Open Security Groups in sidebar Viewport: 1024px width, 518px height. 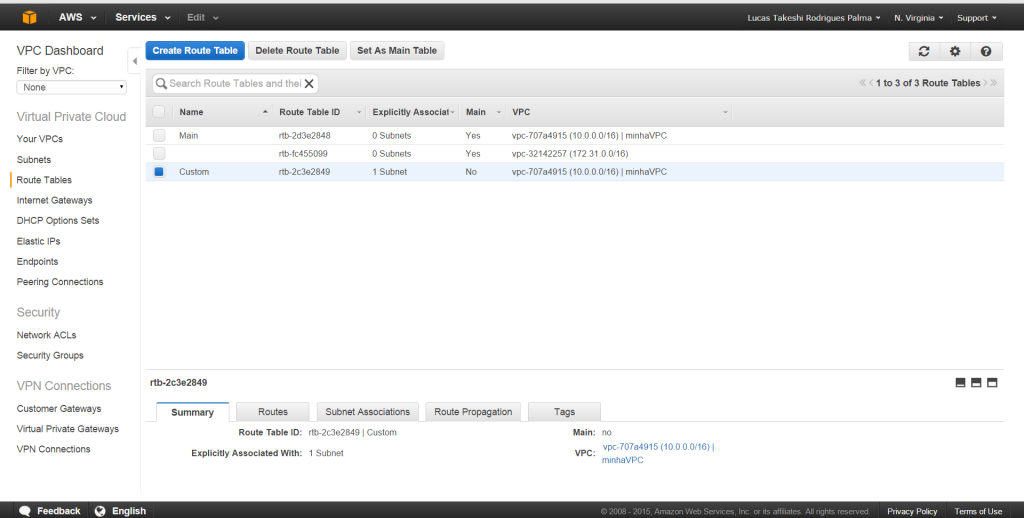(x=50, y=355)
